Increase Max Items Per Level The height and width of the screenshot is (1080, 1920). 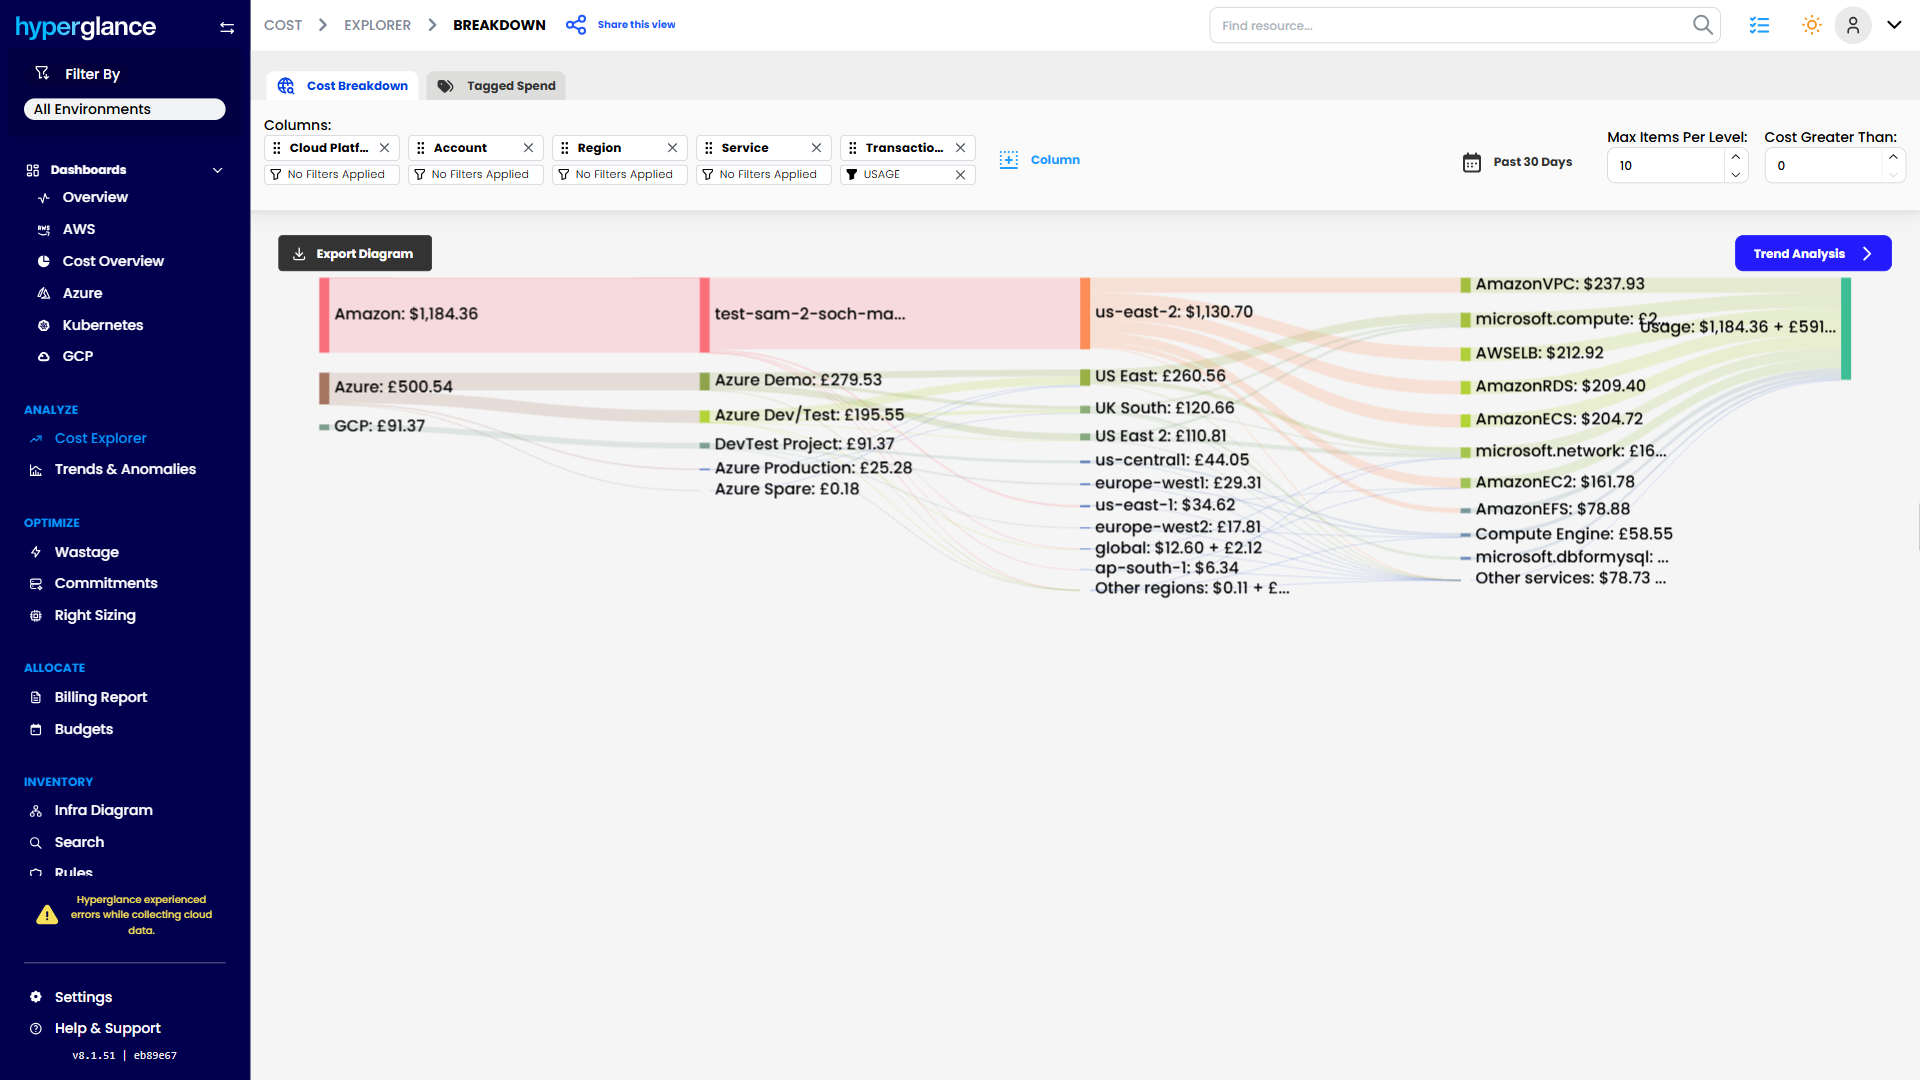pos(1736,157)
